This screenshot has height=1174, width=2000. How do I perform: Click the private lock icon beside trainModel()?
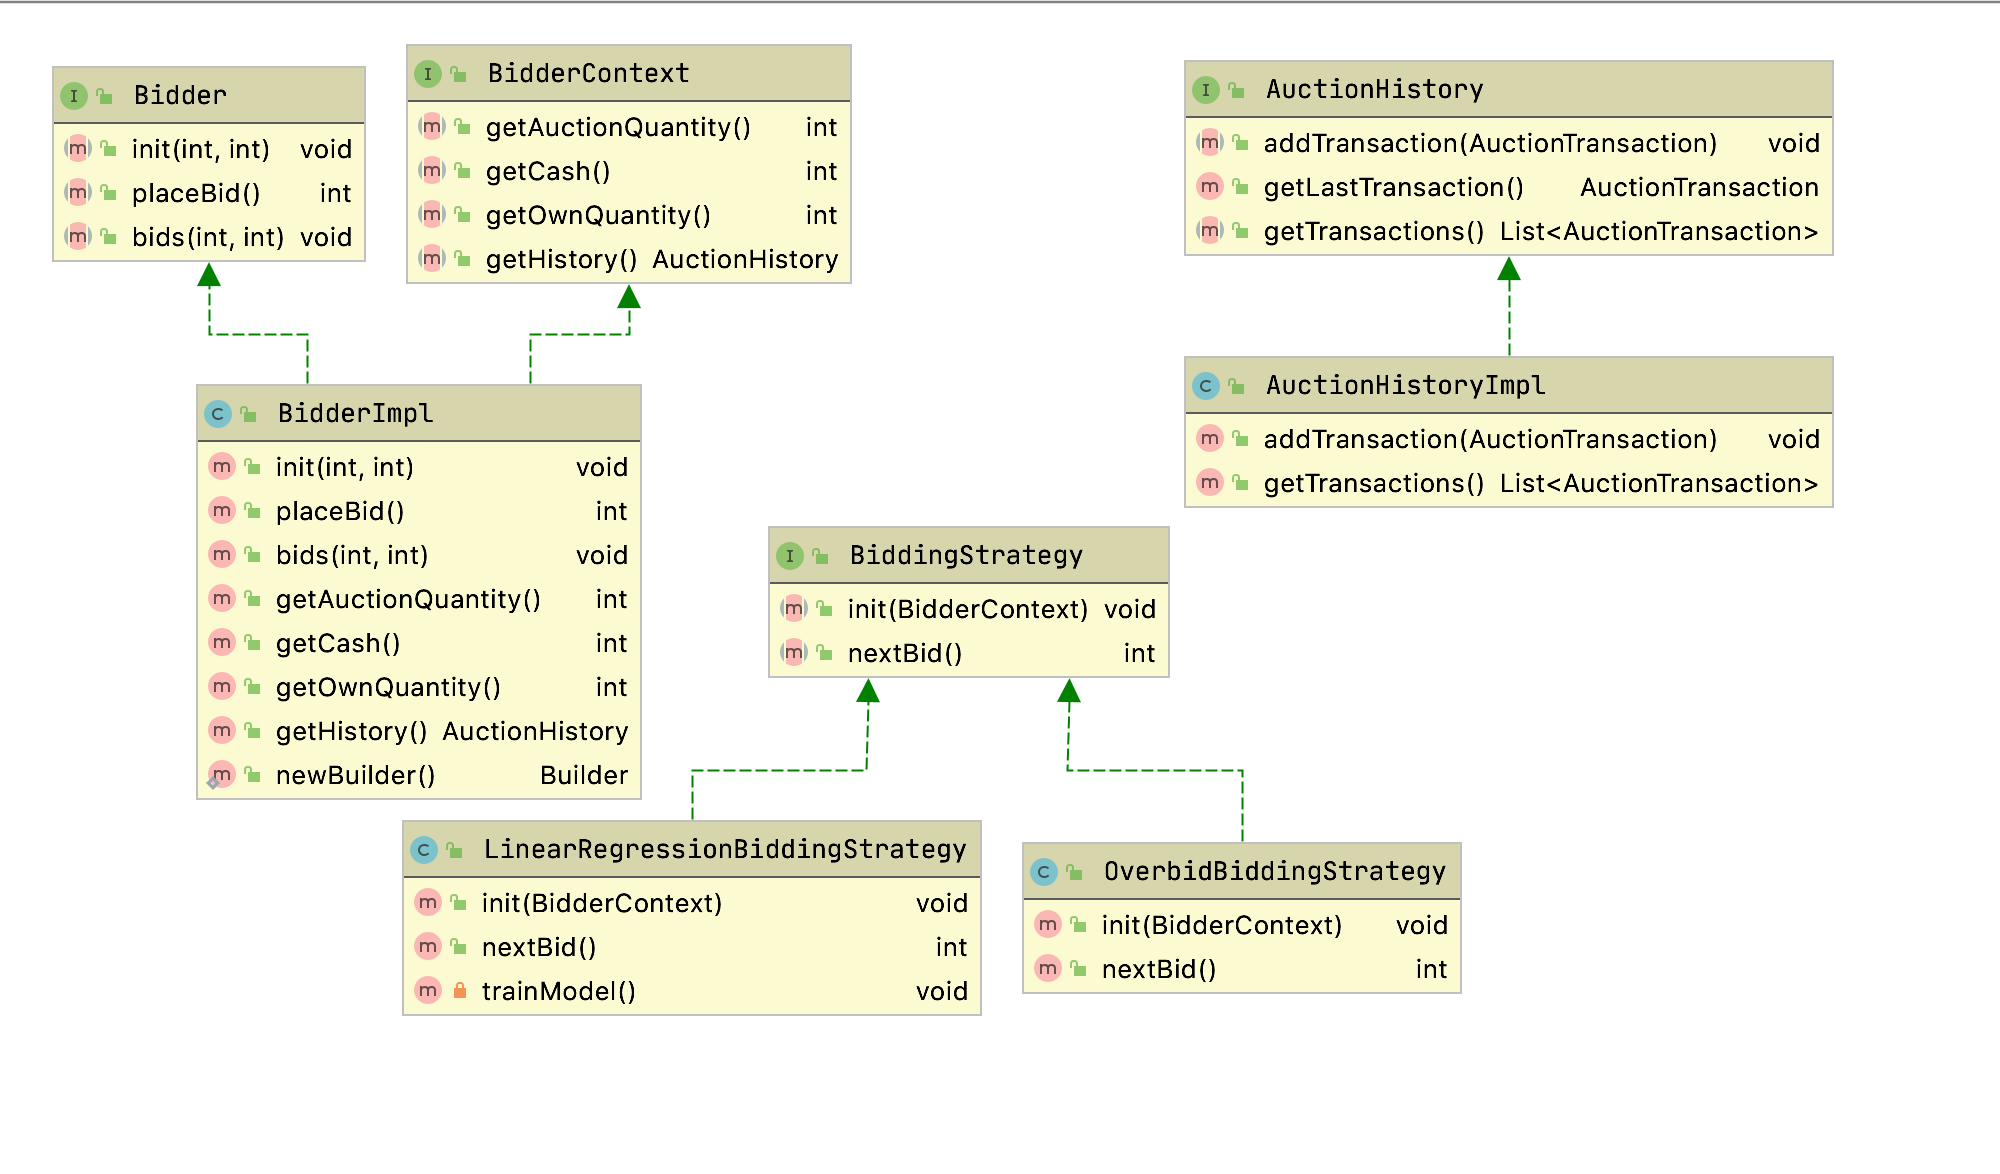click(459, 991)
